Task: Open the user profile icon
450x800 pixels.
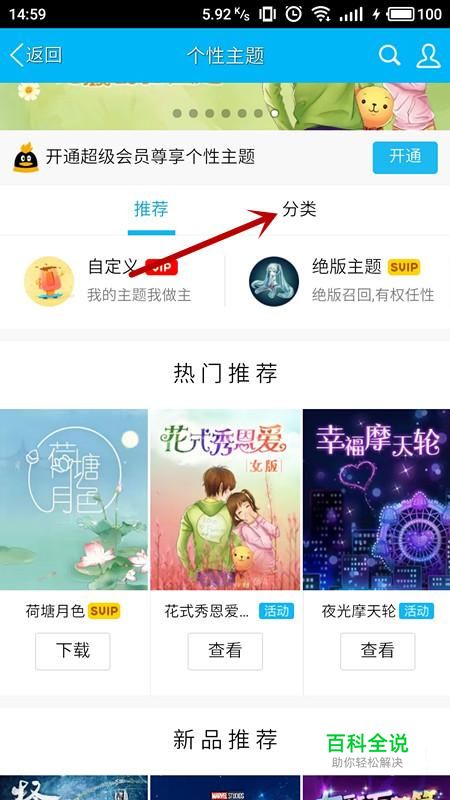Action: click(428, 56)
